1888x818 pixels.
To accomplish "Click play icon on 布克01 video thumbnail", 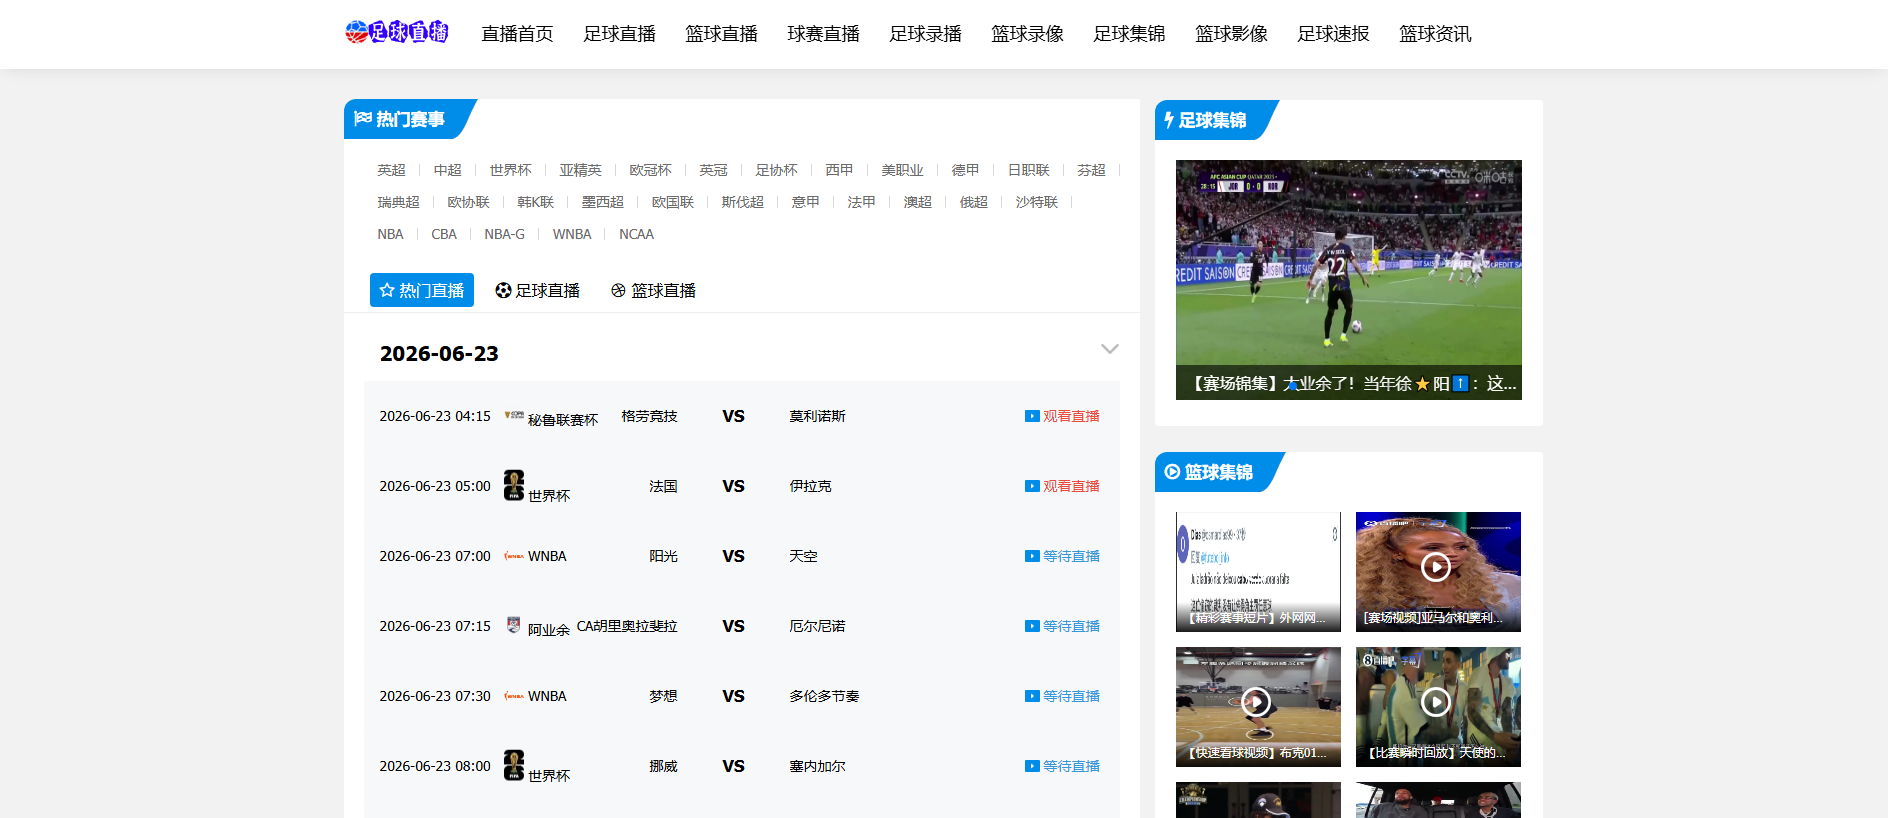I will point(1256,702).
